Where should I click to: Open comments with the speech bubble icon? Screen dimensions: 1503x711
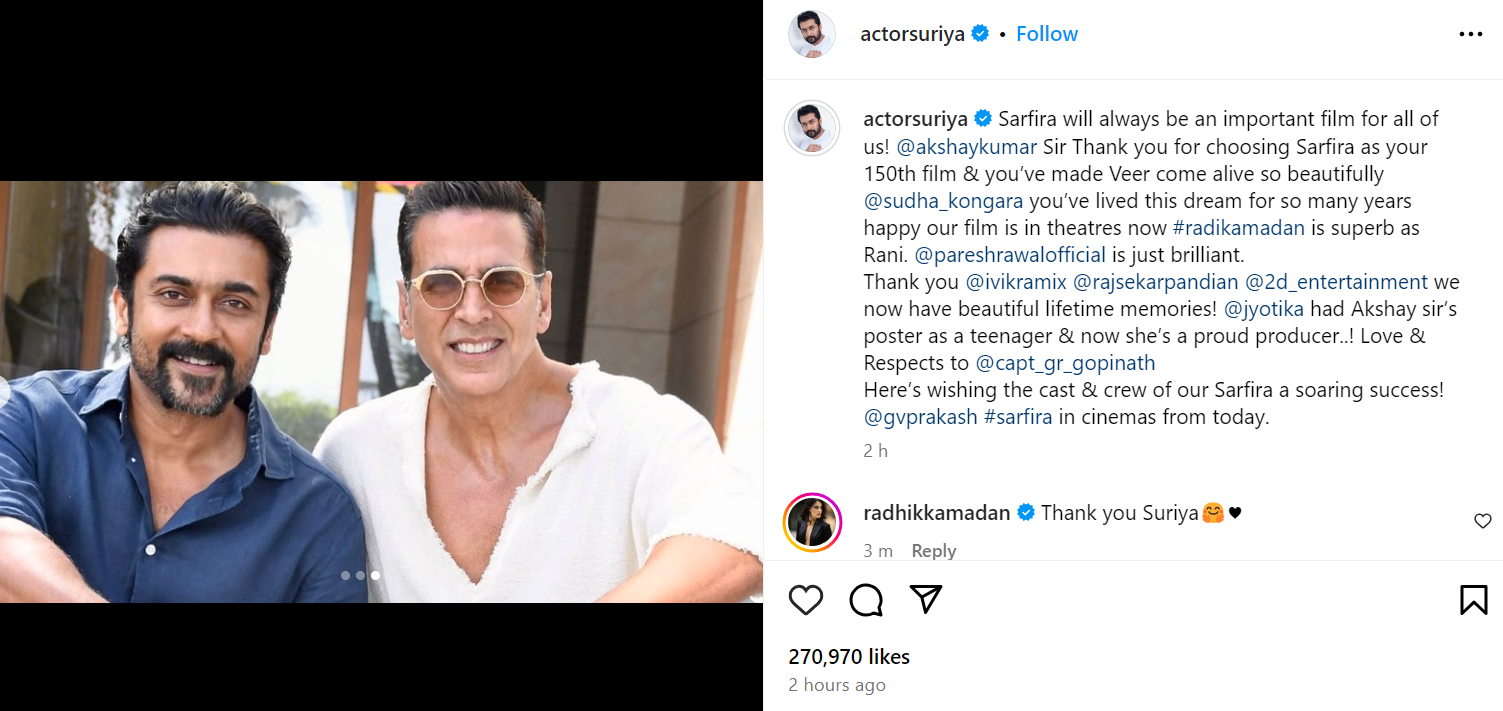coord(866,600)
